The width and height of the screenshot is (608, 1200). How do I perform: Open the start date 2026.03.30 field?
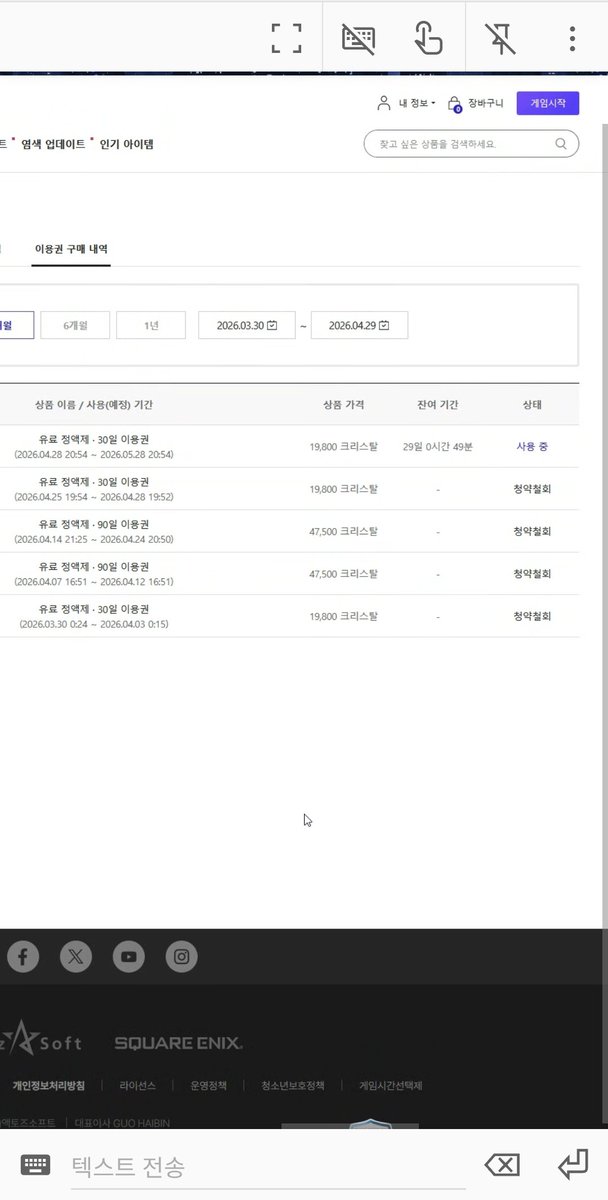[246, 325]
